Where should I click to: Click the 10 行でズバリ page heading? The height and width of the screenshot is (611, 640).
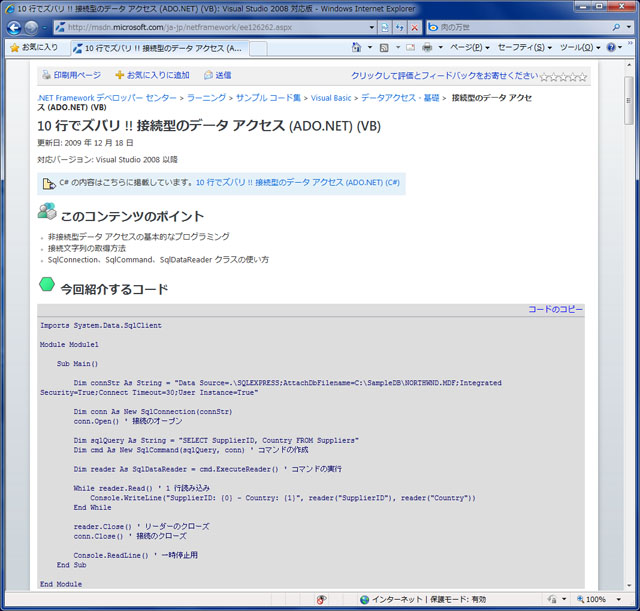[x=209, y=126]
